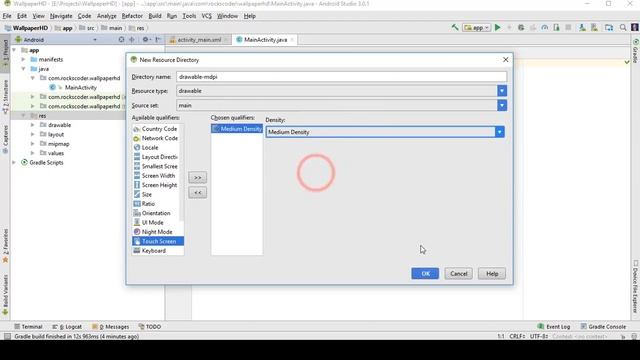Open Project Structure toolbar icon
The image size is (640, 360).
click(x=609, y=27)
